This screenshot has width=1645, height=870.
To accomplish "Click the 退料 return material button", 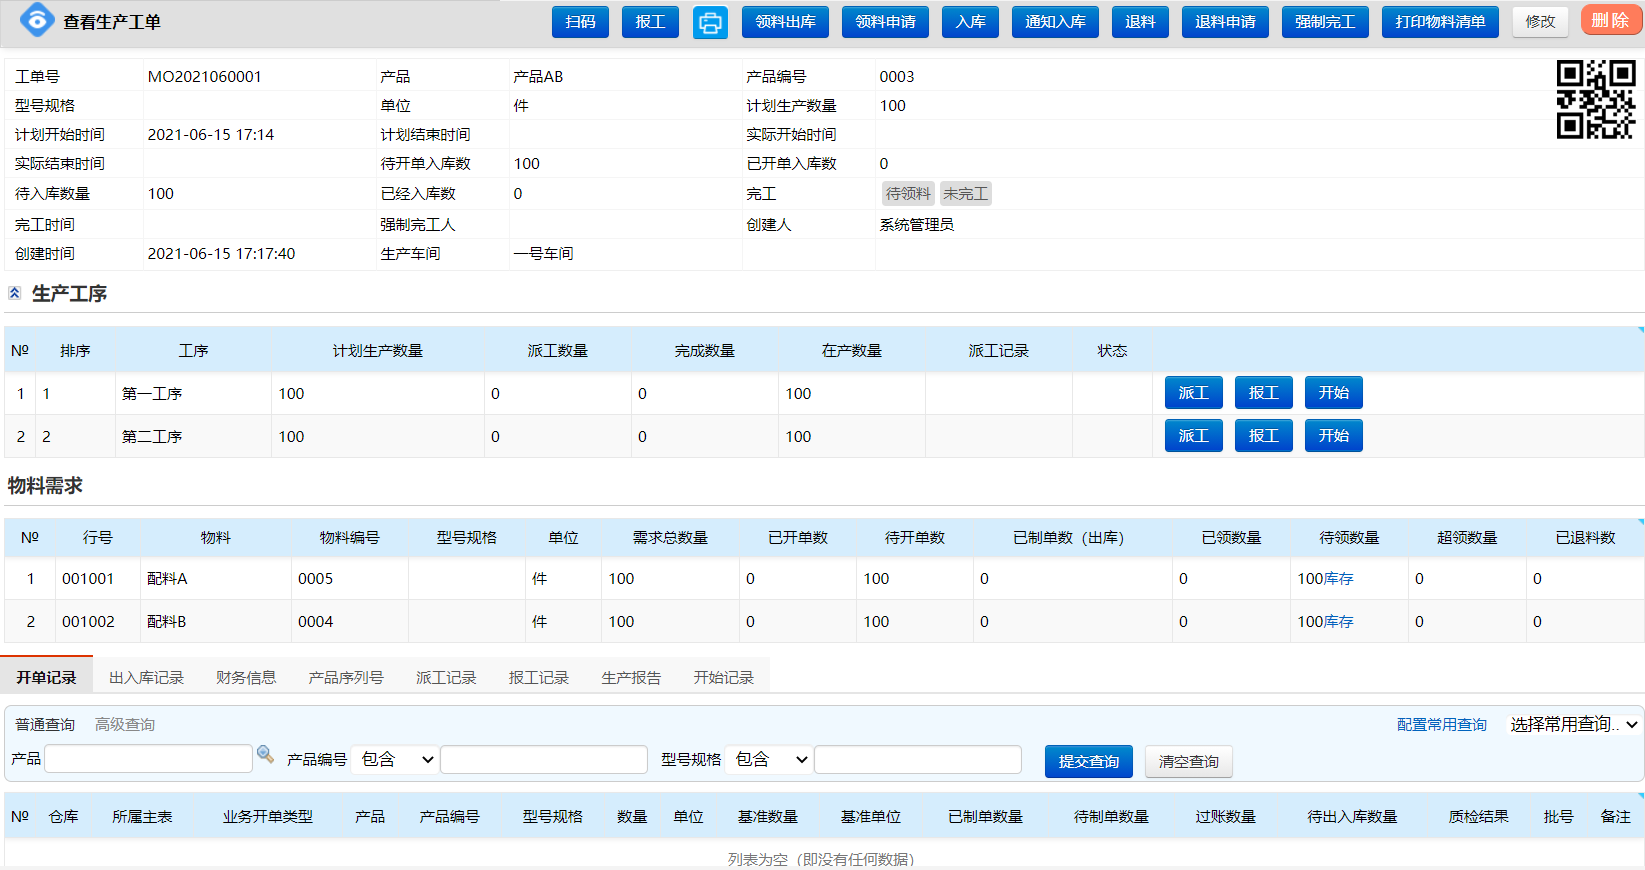I will (x=1140, y=22).
